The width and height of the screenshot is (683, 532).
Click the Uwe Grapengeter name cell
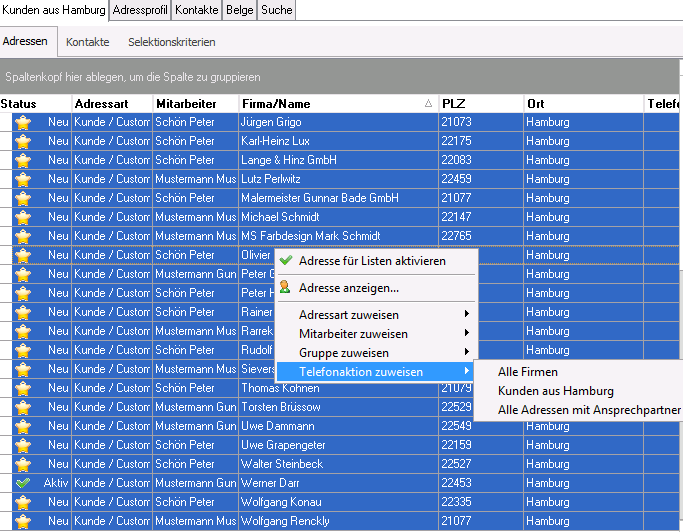tap(338, 445)
